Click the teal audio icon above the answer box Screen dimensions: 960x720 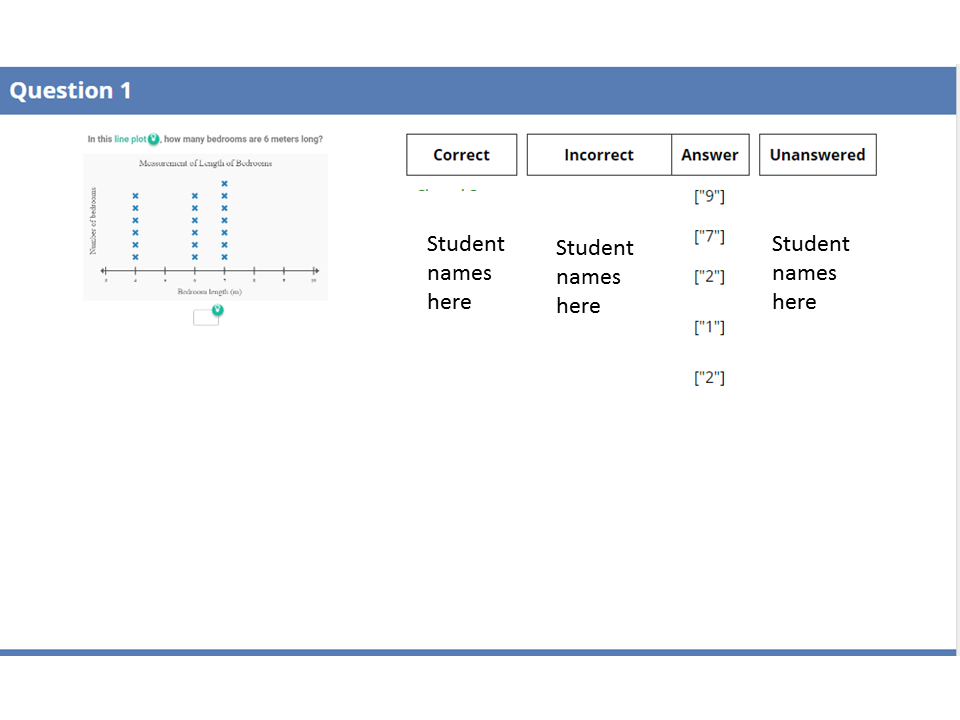click(x=217, y=310)
